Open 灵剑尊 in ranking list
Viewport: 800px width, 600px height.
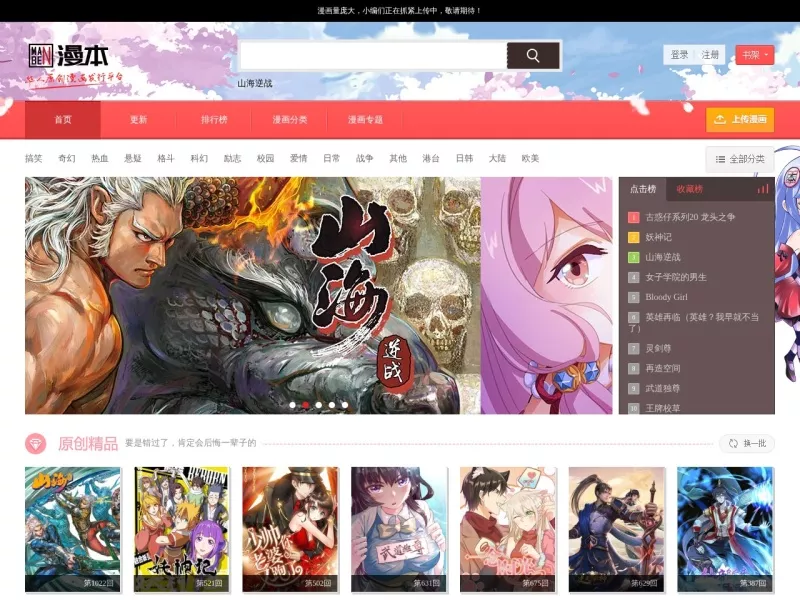click(x=658, y=348)
